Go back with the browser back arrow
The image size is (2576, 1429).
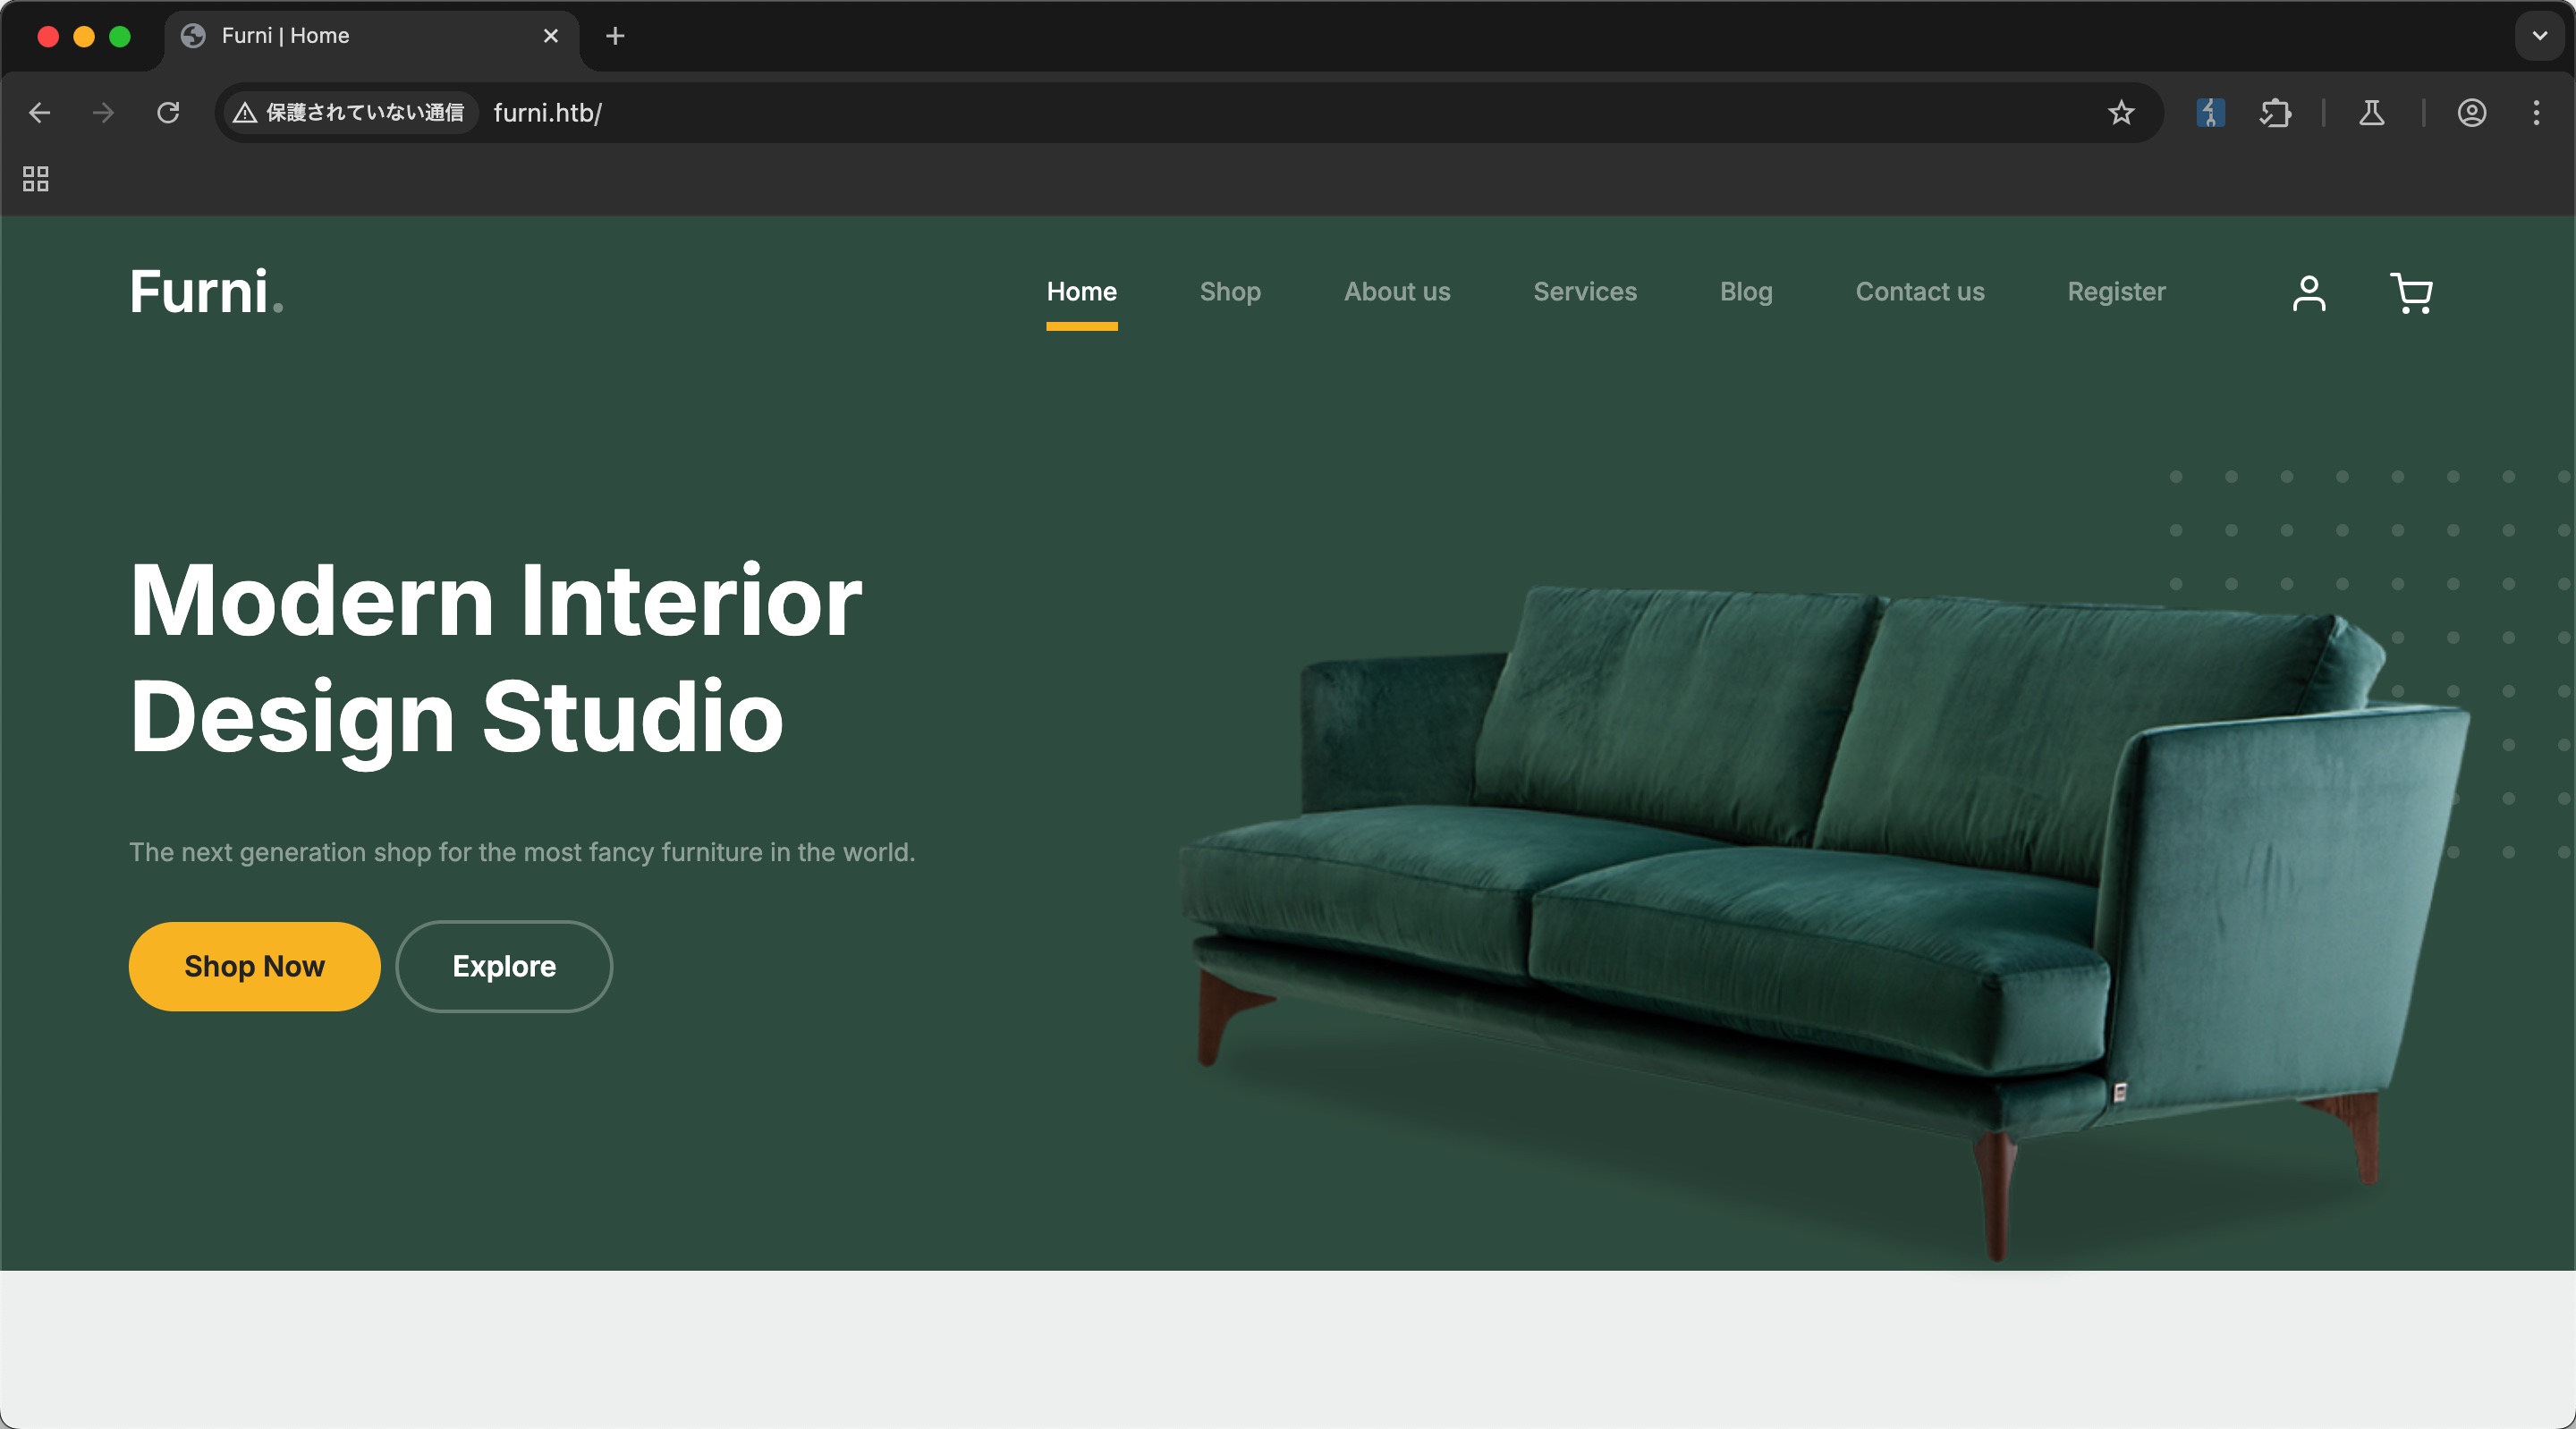[x=40, y=113]
